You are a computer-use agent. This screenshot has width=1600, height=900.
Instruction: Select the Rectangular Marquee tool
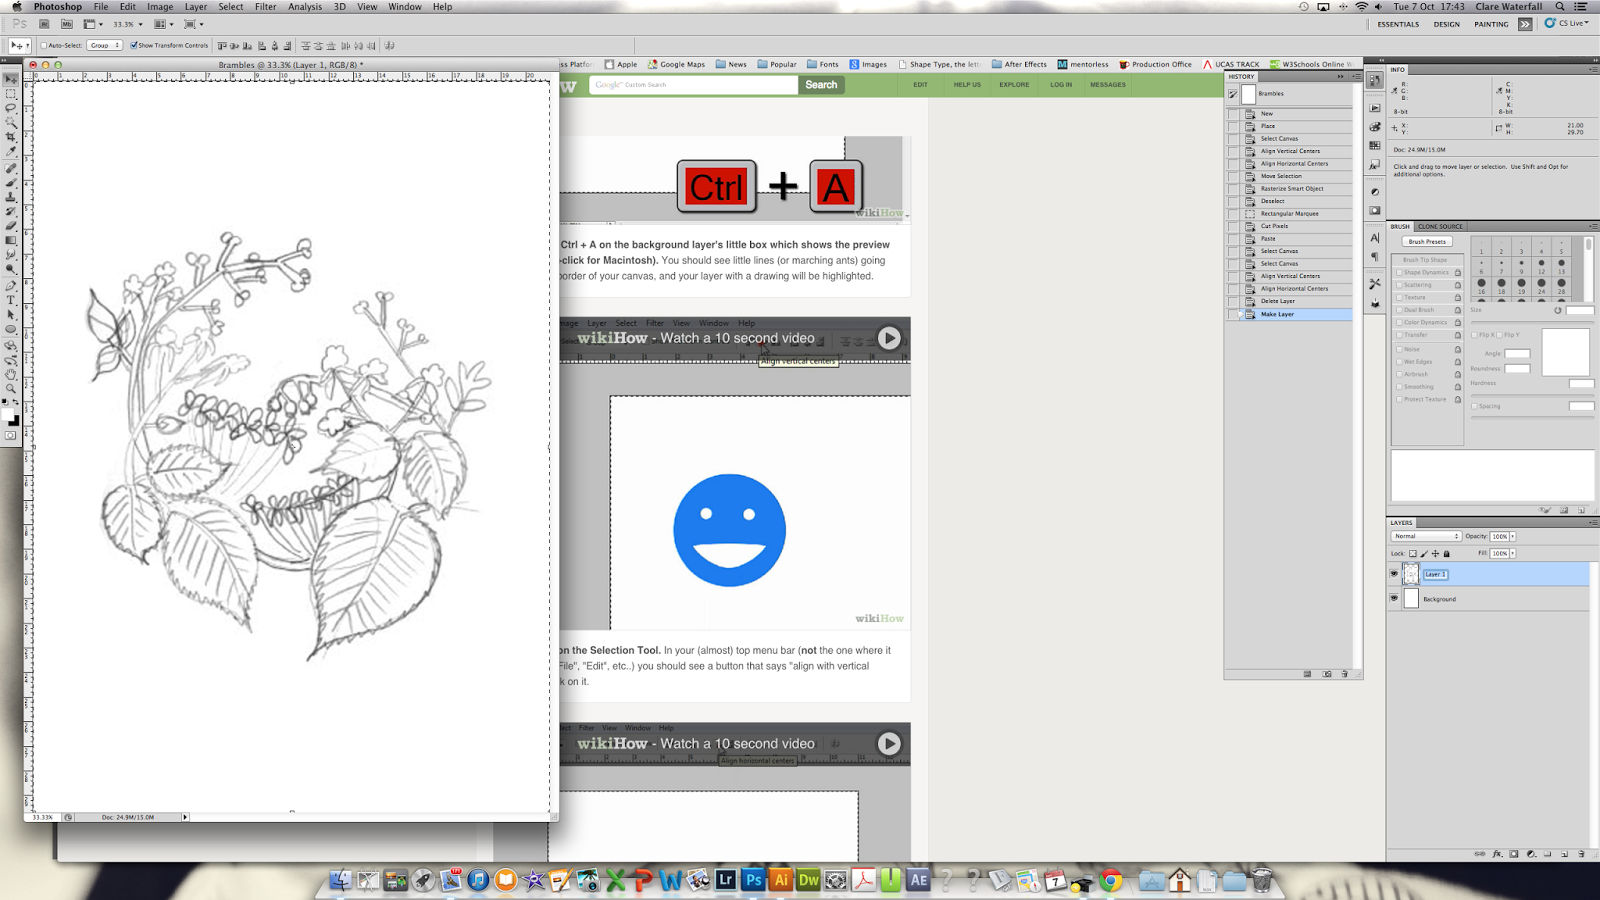click(x=11, y=93)
